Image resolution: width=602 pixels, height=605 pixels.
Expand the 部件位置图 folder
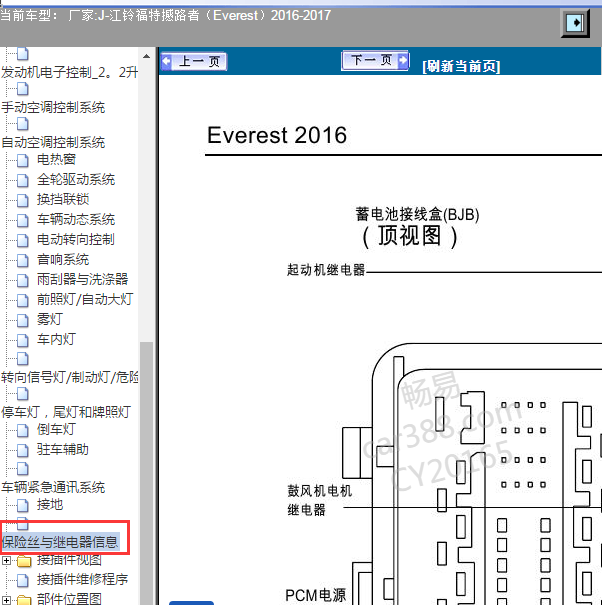point(6,600)
